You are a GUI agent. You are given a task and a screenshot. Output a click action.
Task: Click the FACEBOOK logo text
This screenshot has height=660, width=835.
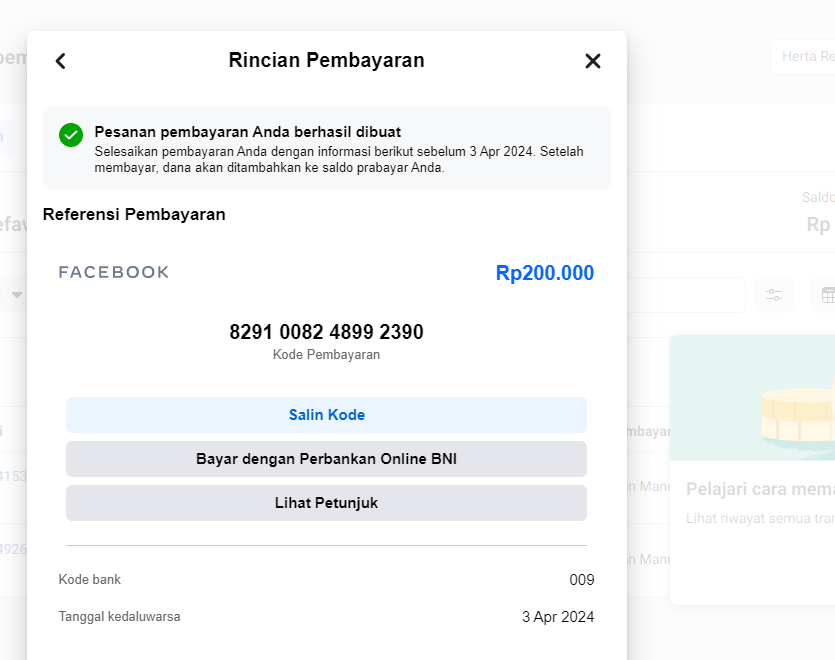(113, 272)
